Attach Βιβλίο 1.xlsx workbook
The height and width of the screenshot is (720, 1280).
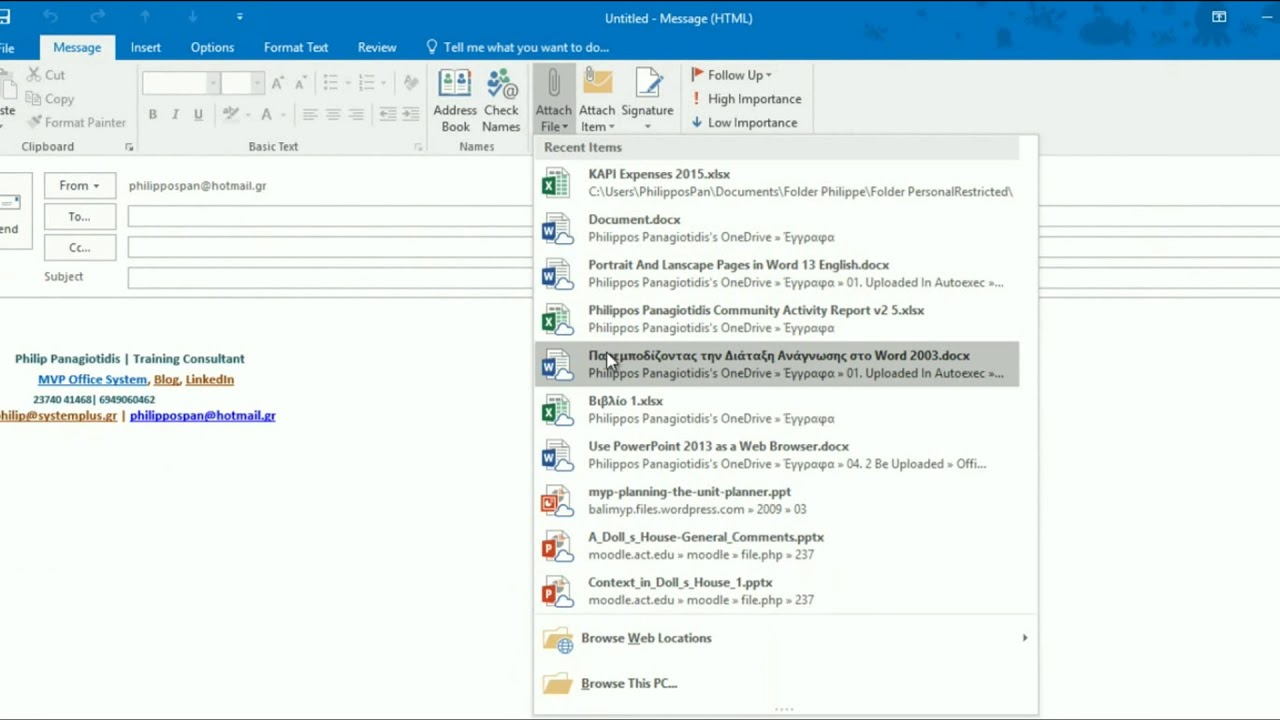coord(777,410)
